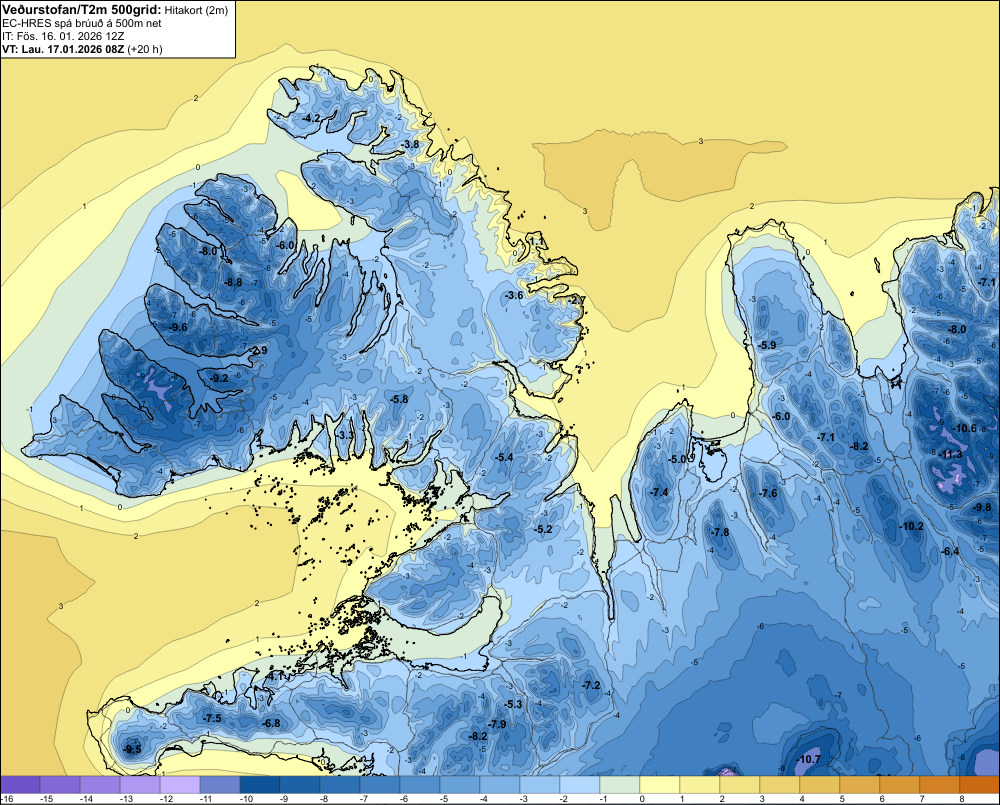Click the -5.2 temperature reading
This screenshot has width=1000, height=805.
(x=543, y=529)
